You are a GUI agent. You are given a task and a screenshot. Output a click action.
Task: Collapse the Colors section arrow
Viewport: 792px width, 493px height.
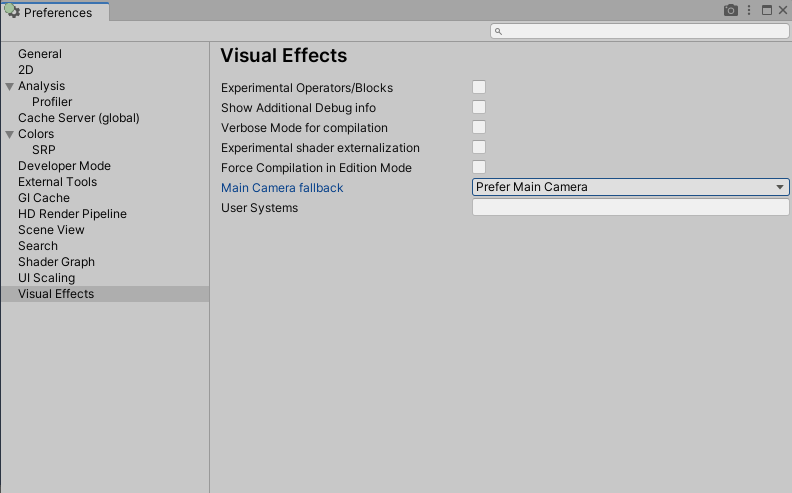pos(9,134)
